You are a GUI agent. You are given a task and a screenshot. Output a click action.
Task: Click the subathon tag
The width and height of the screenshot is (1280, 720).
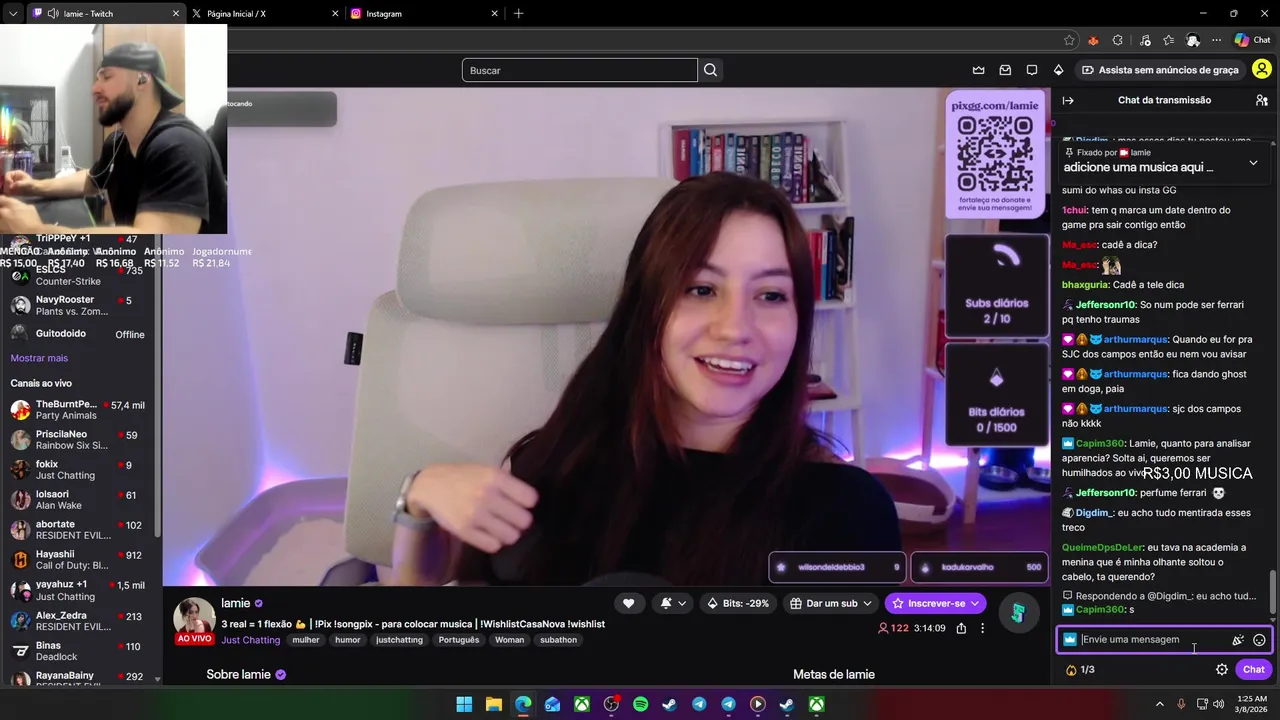pyautogui.click(x=558, y=640)
